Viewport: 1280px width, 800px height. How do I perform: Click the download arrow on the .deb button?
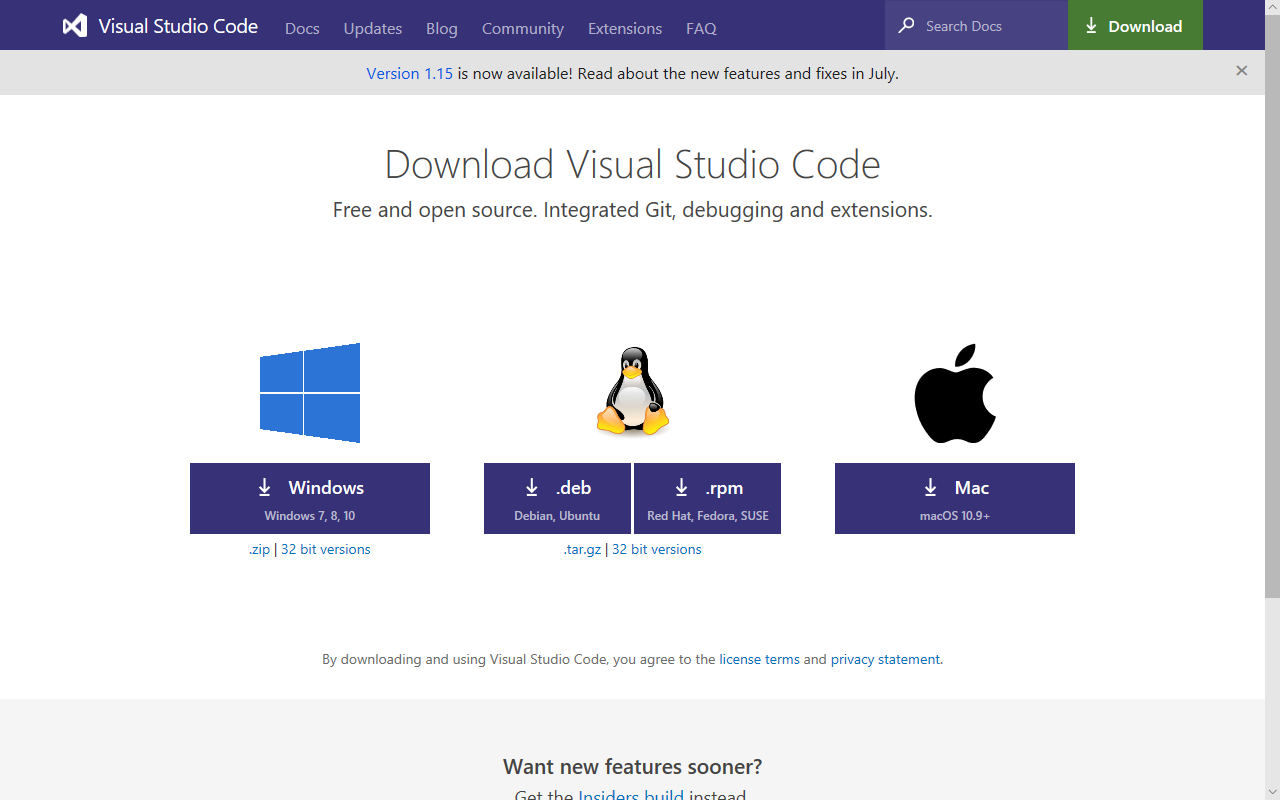point(531,487)
